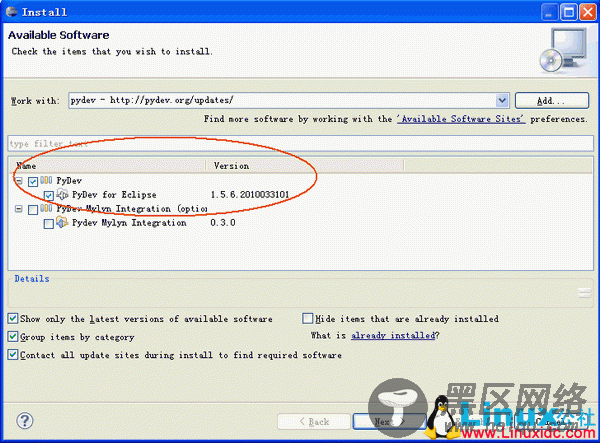
Task: Click the Mylyn Integration category icon
Action: click(x=46, y=208)
